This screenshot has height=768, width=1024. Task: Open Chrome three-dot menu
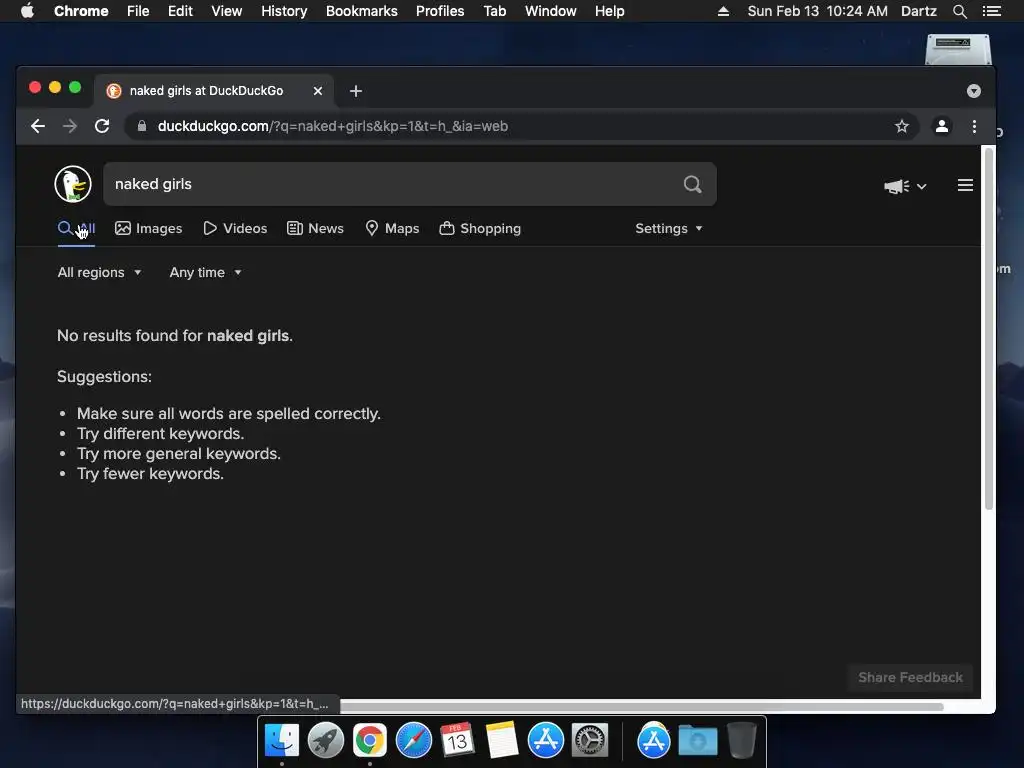(974, 126)
